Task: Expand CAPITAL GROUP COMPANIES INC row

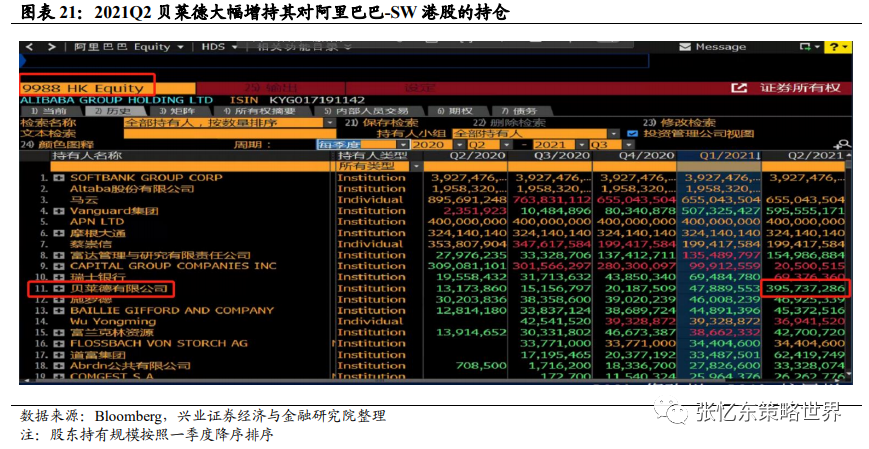Action: click(59, 266)
